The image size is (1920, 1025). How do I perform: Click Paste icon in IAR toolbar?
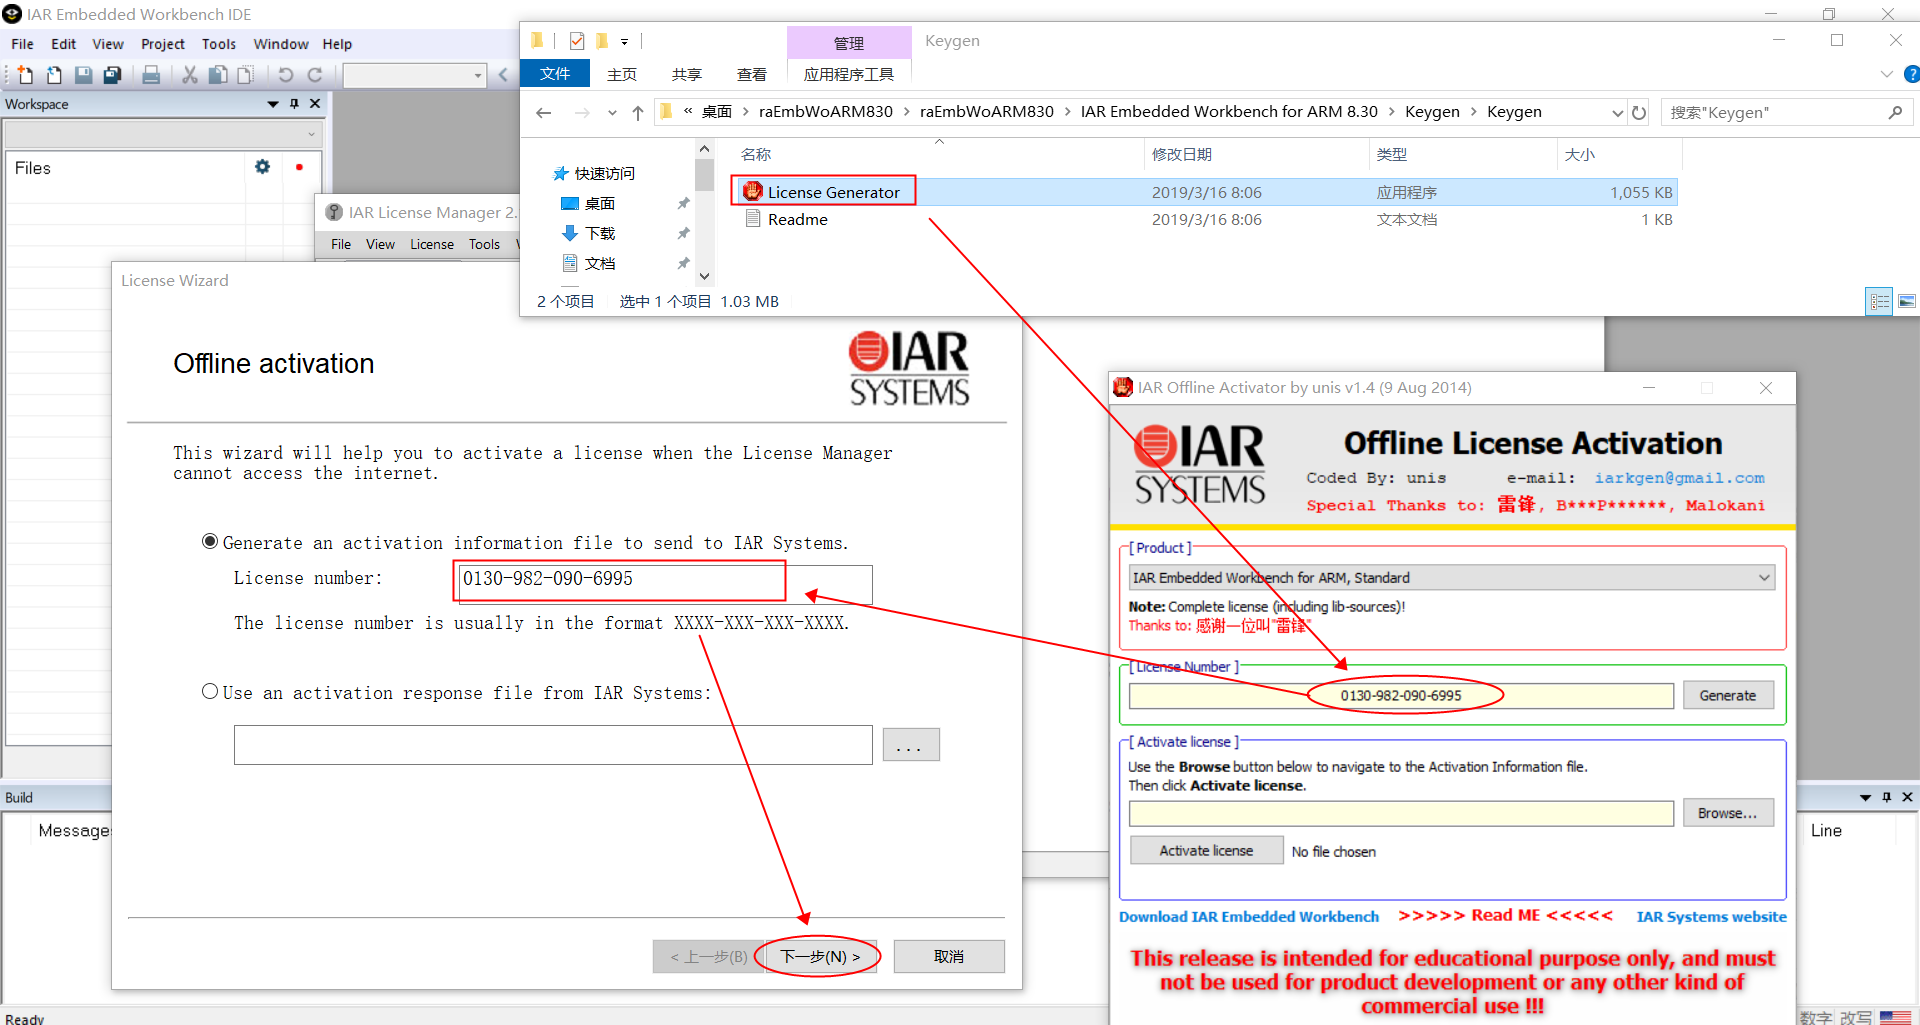245,75
